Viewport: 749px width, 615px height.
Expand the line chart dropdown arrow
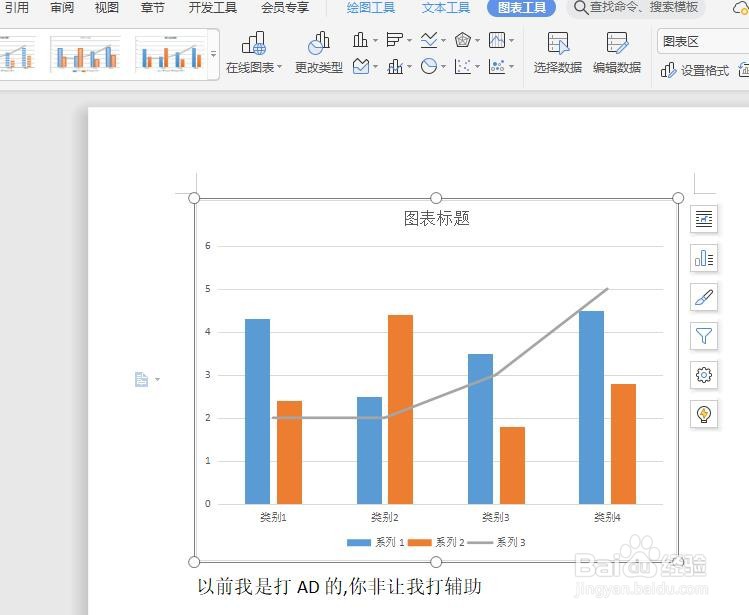point(443,41)
